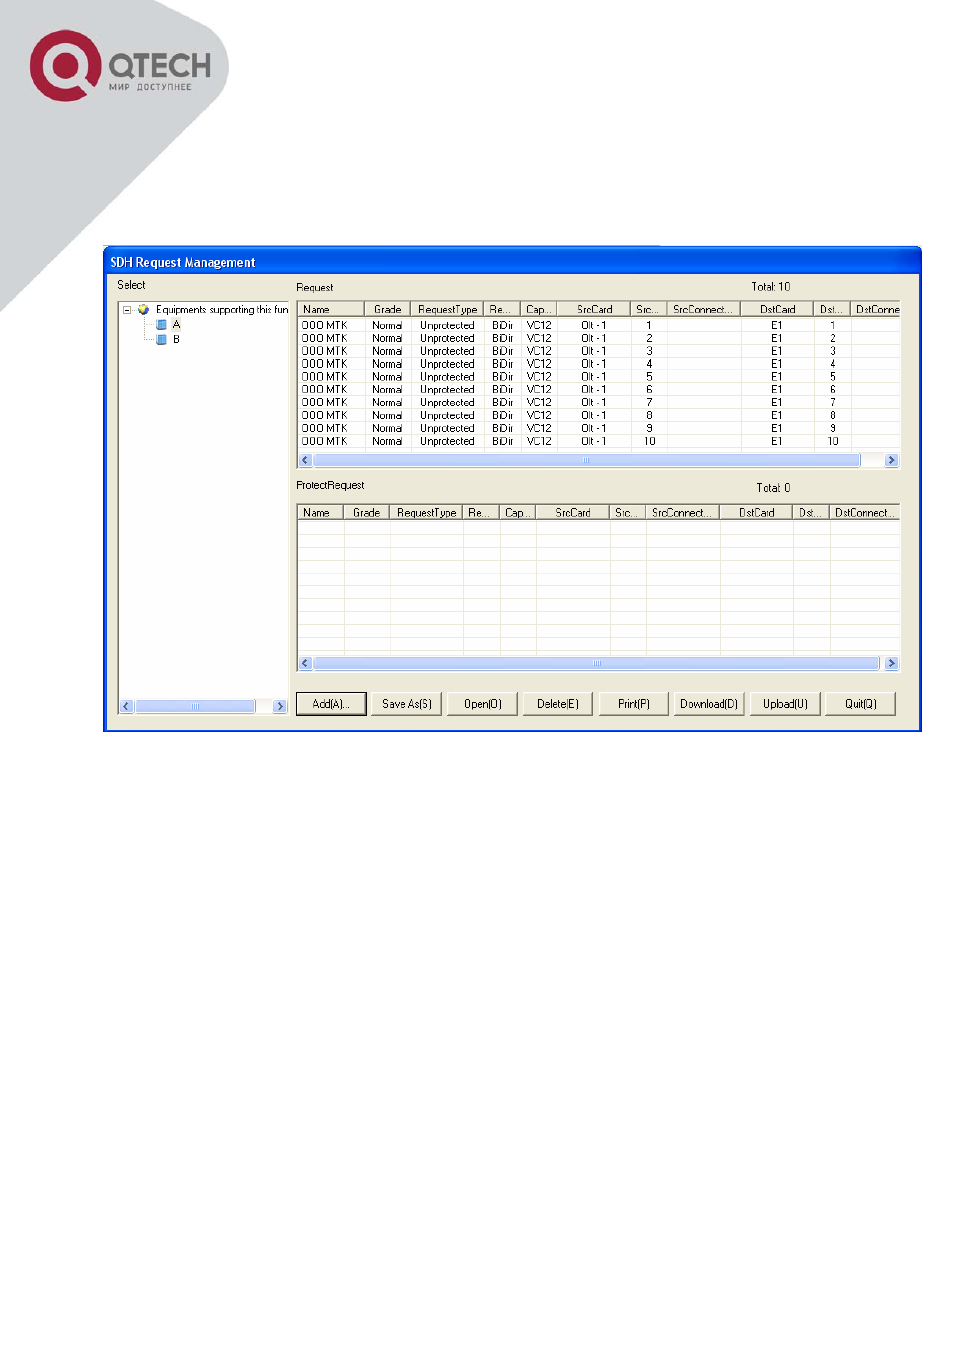Sort Request table by Name column
This screenshot has height=1350, width=954.
(x=331, y=310)
